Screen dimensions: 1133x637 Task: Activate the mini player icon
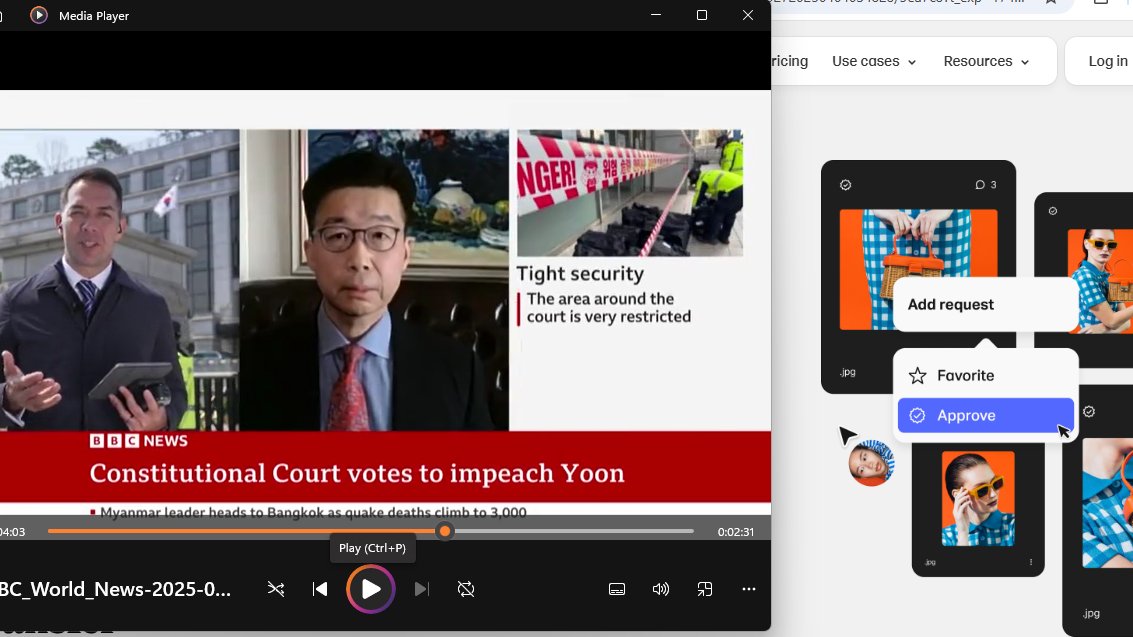[705, 589]
